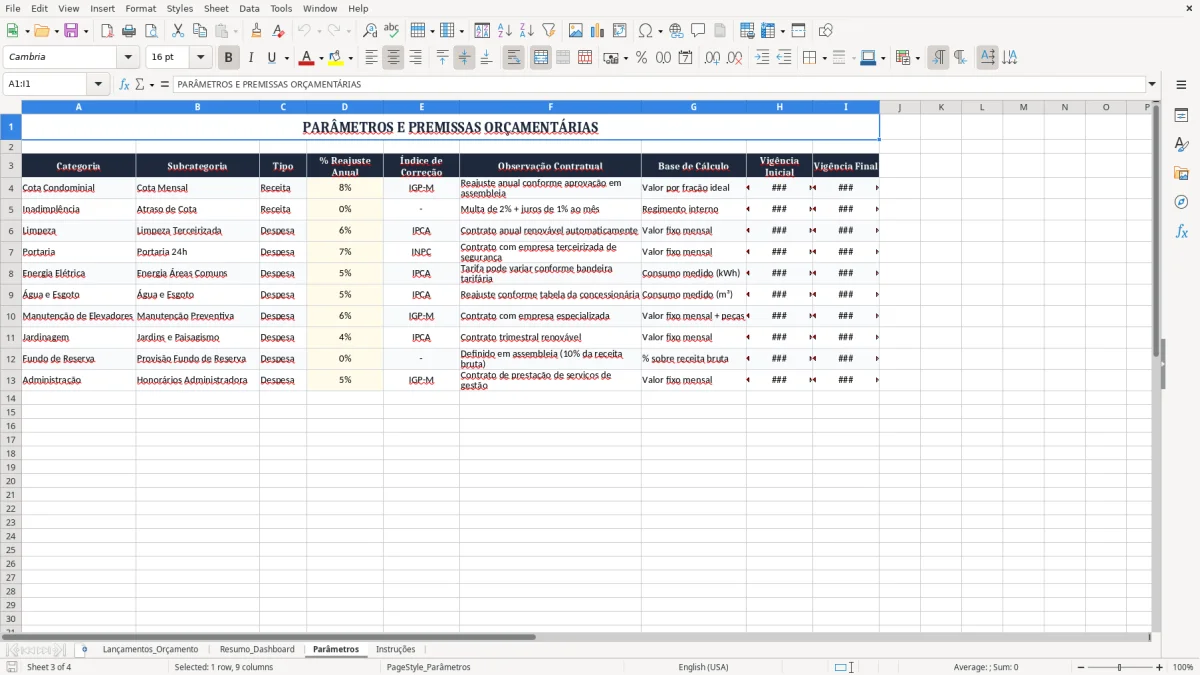Toggle Bold formatting

point(228,58)
